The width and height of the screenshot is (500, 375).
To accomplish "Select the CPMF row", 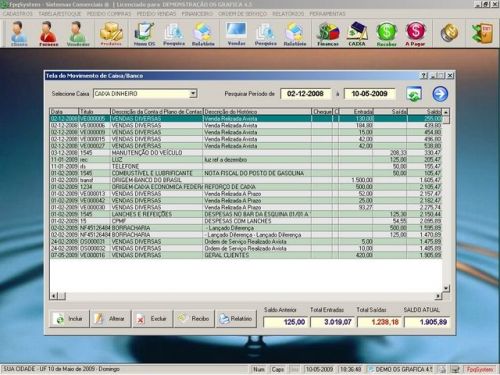I will point(246,221).
